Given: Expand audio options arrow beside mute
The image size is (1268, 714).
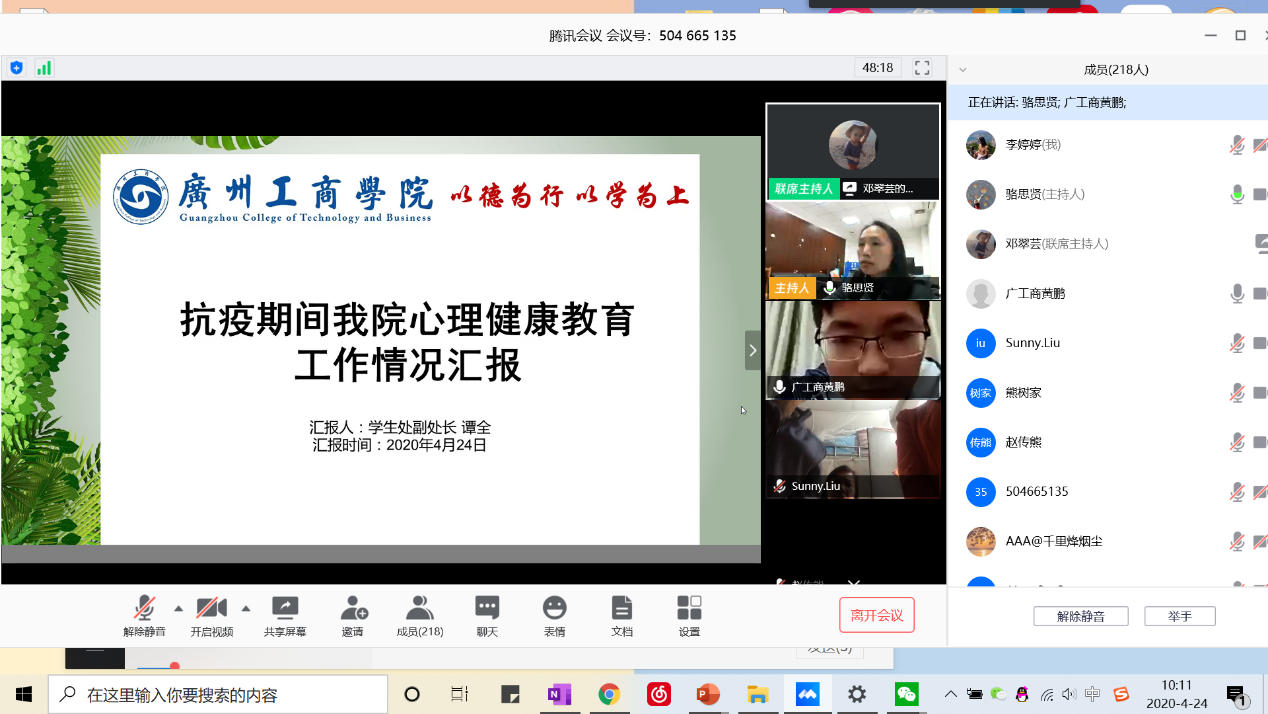Looking at the screenshot, I should [179, 608].
